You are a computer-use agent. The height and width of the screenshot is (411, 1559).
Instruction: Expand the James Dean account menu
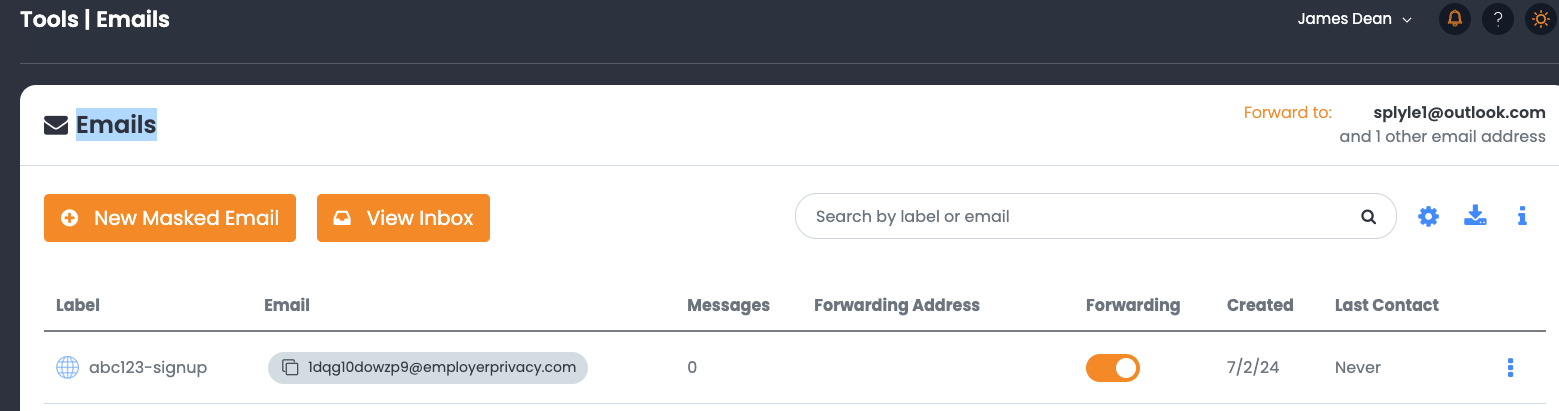coord(1354,19)
